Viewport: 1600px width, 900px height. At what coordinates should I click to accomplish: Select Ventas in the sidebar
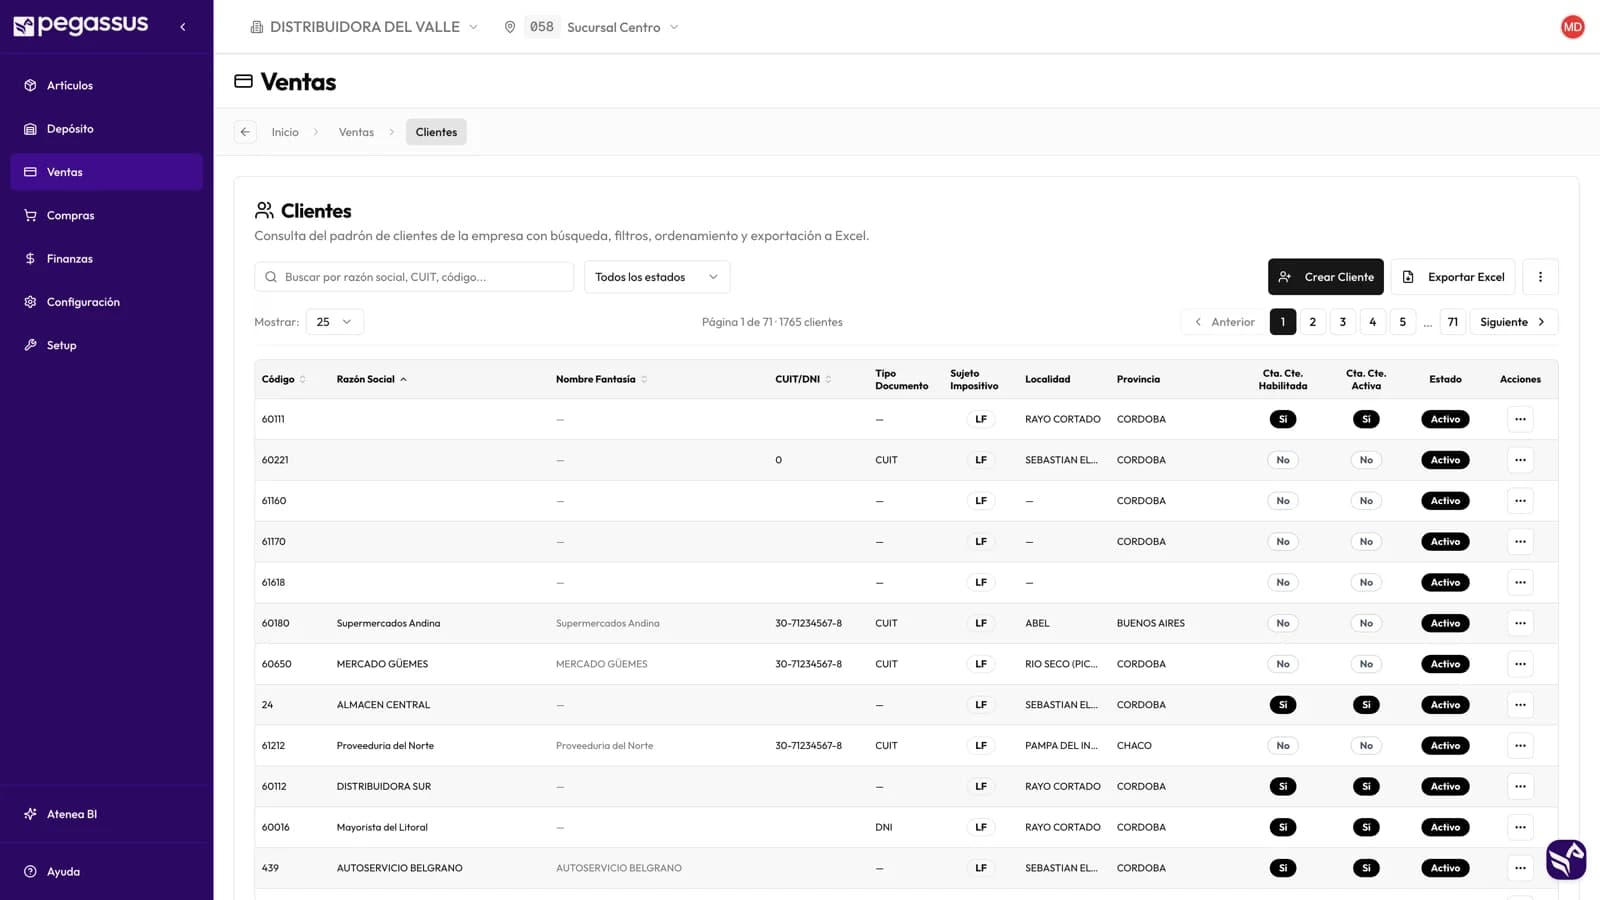click(106, 172)
